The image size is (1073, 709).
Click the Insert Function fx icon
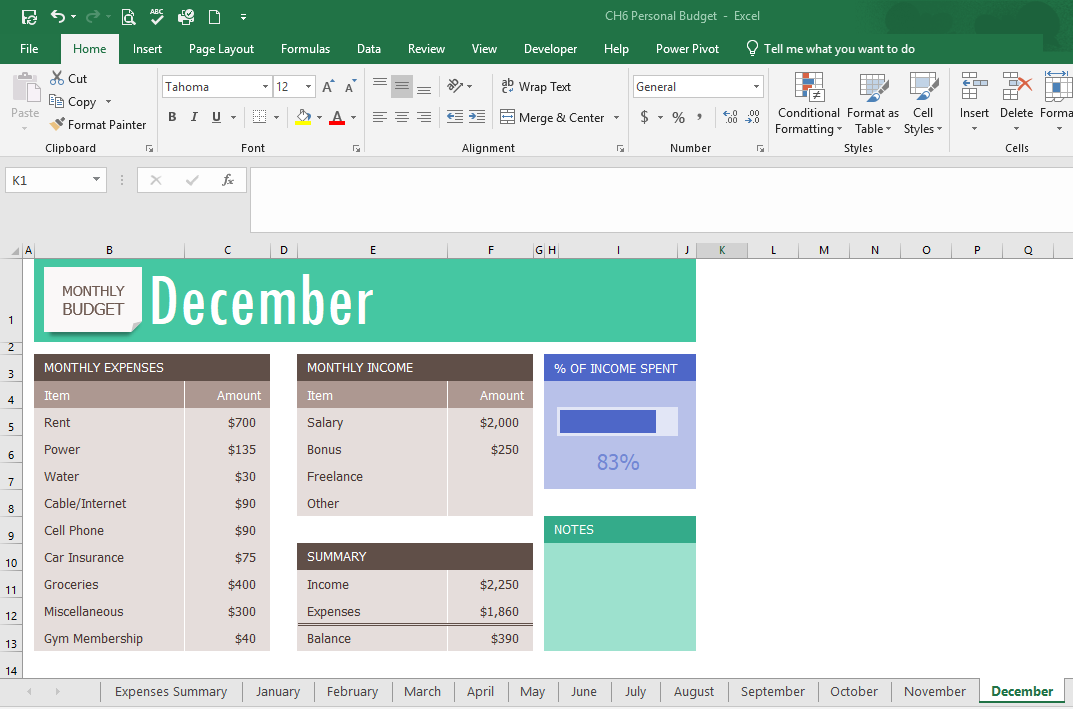click(x=228, y=180)
